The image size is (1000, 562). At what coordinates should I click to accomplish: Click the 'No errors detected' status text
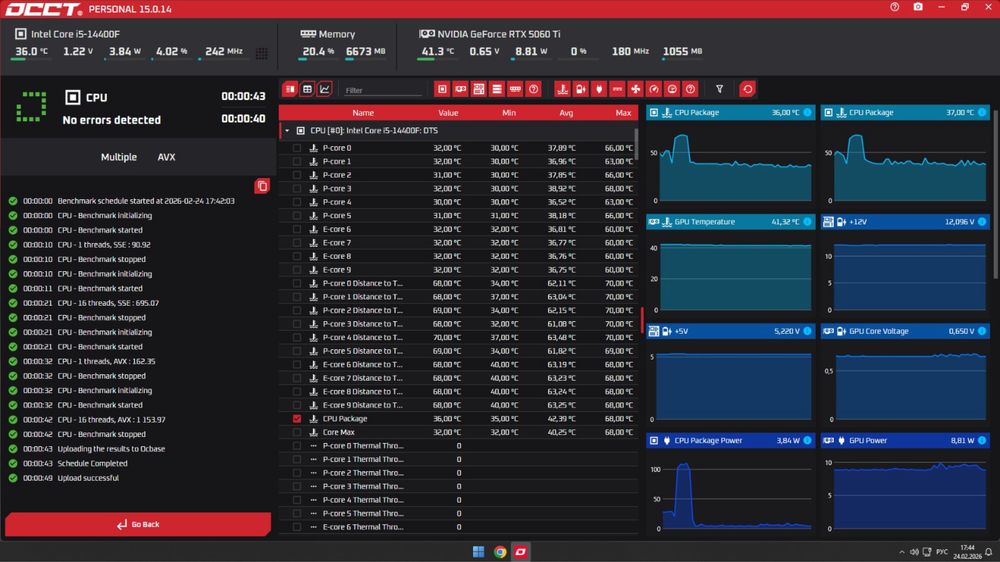coord(112,120)
